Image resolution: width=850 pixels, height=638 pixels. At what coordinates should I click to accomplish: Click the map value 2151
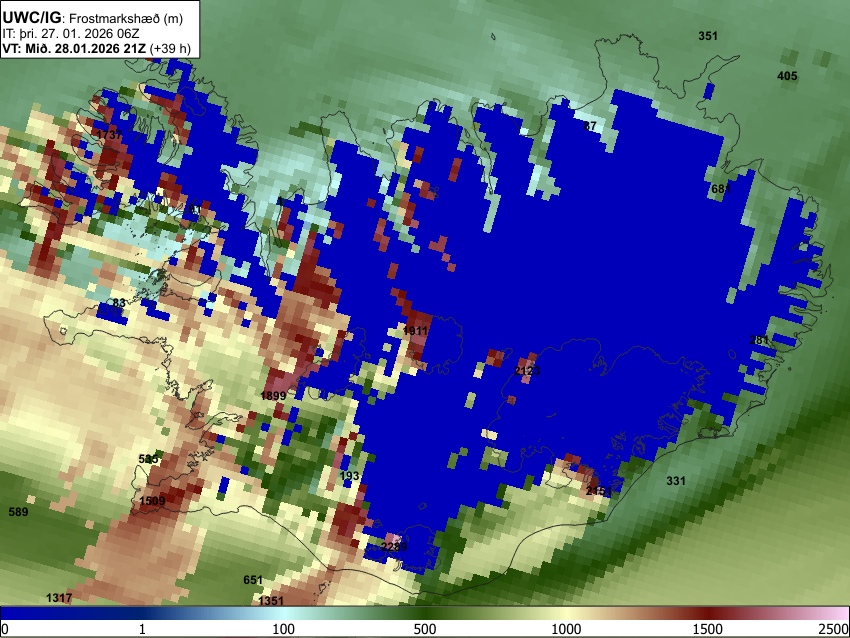click(598, 492)
